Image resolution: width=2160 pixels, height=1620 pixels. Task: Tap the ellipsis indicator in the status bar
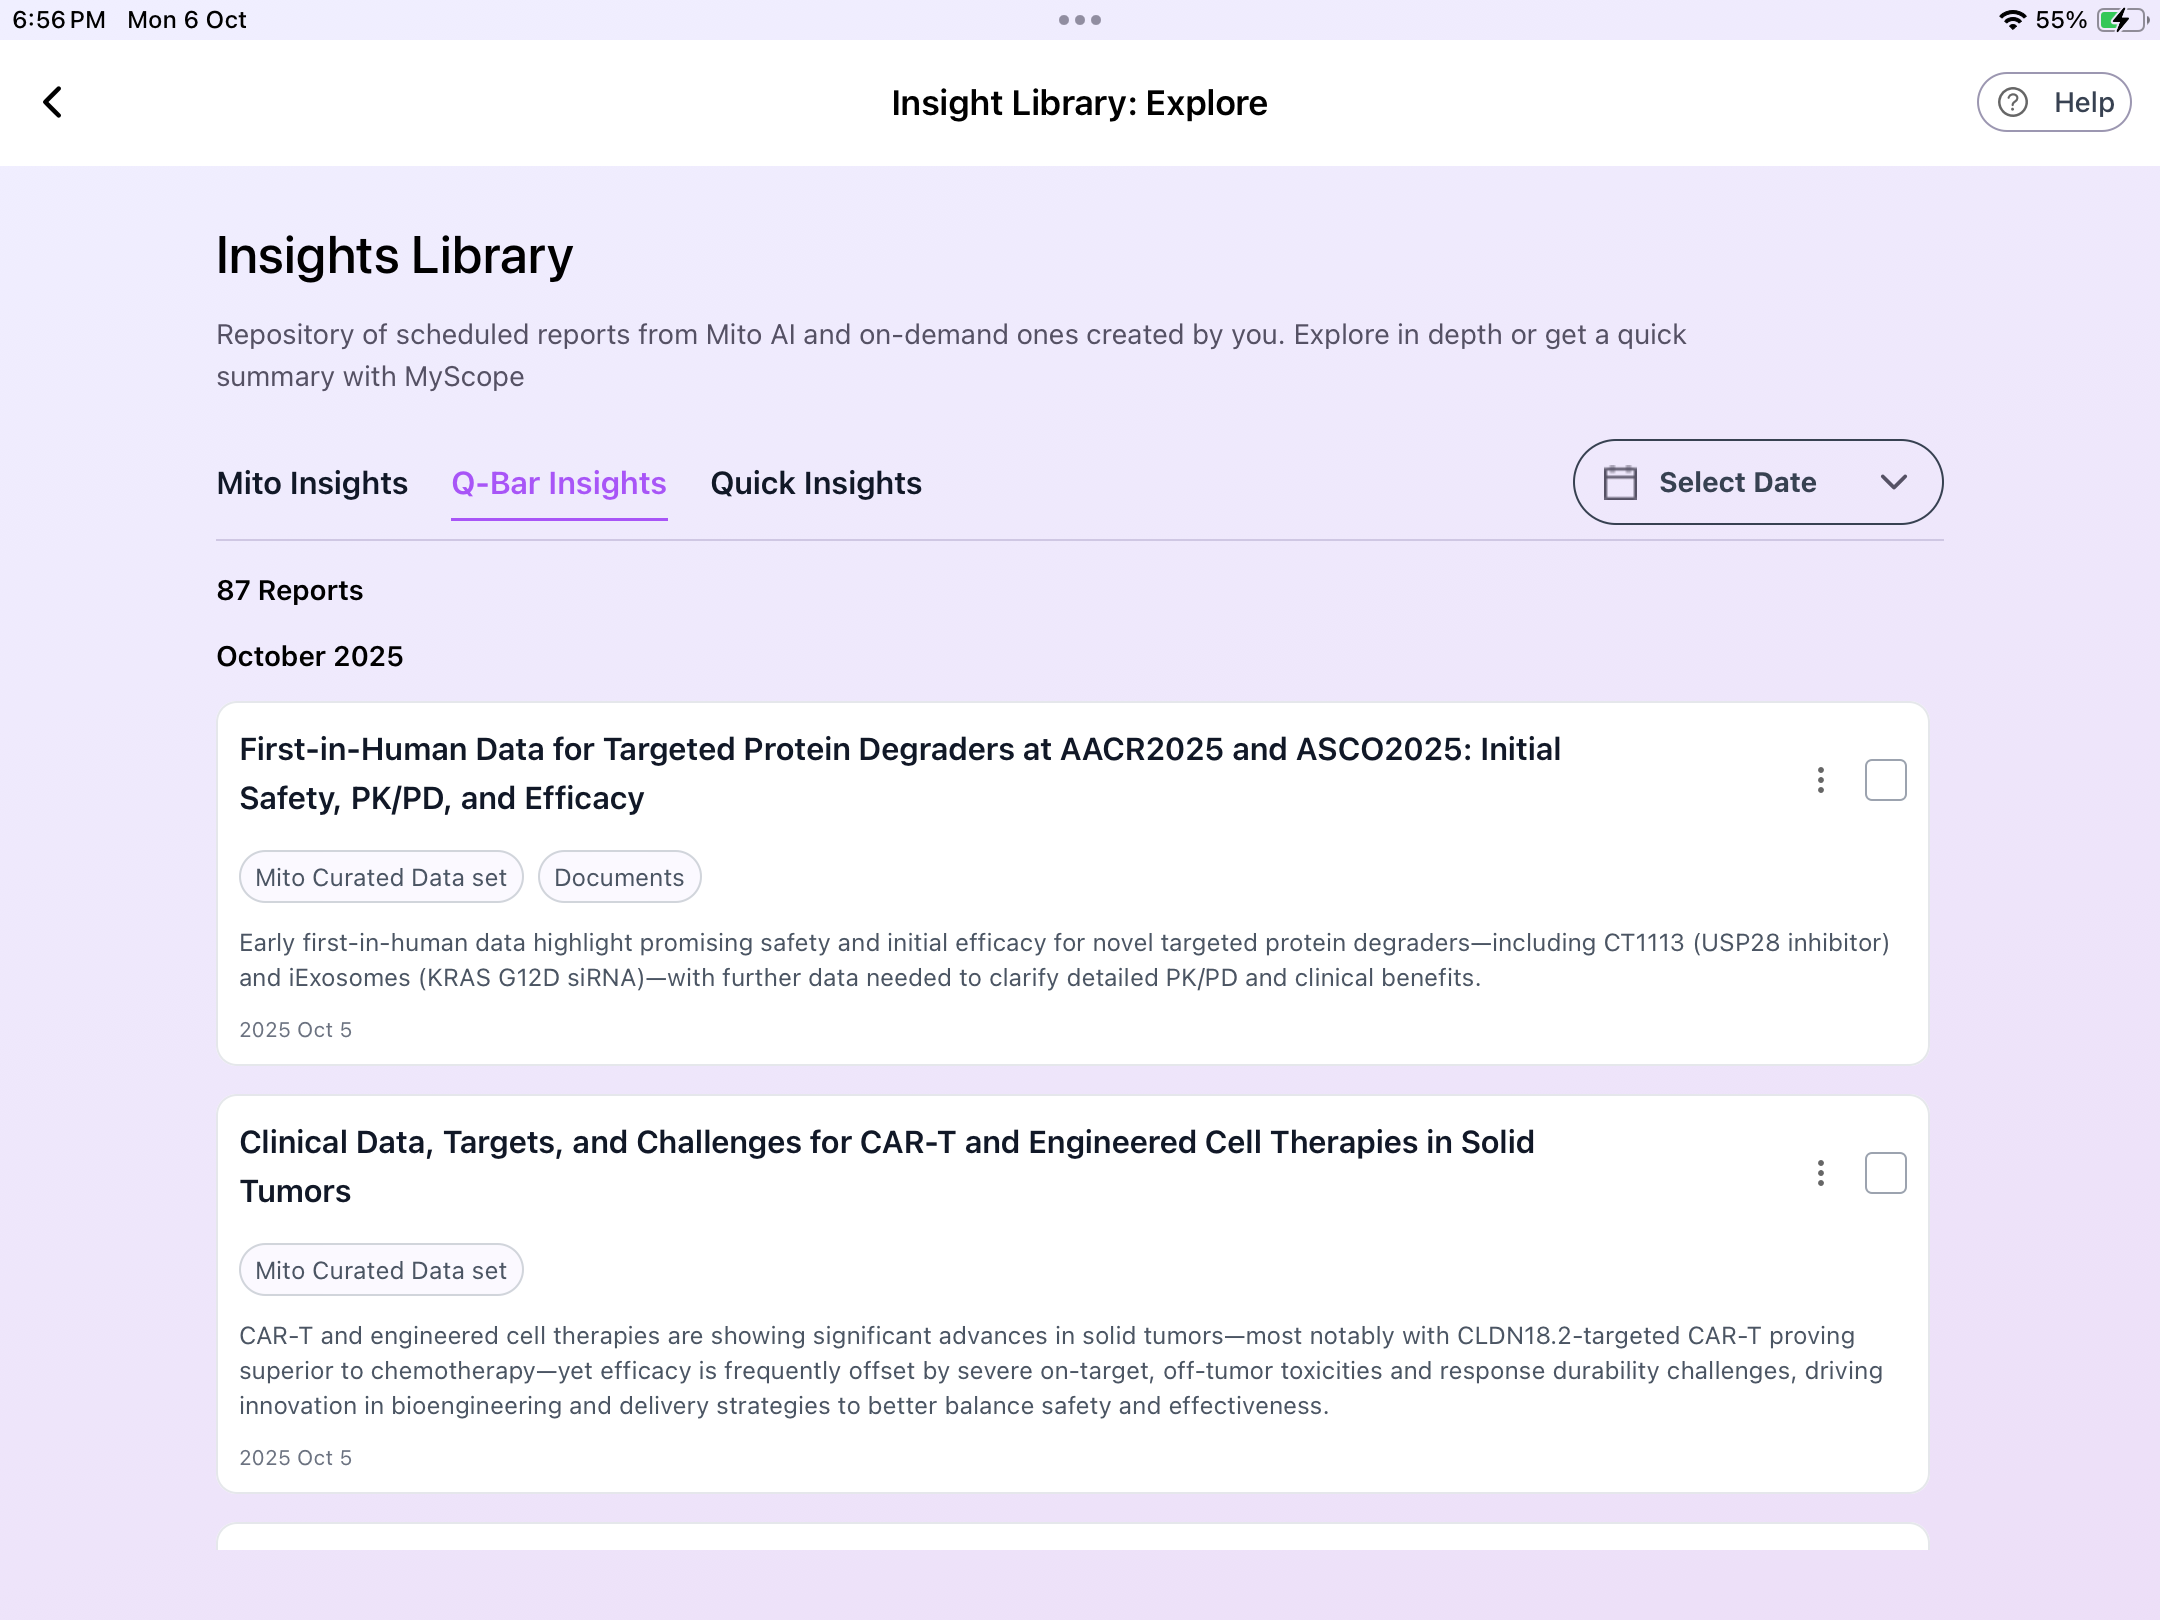1080,19
